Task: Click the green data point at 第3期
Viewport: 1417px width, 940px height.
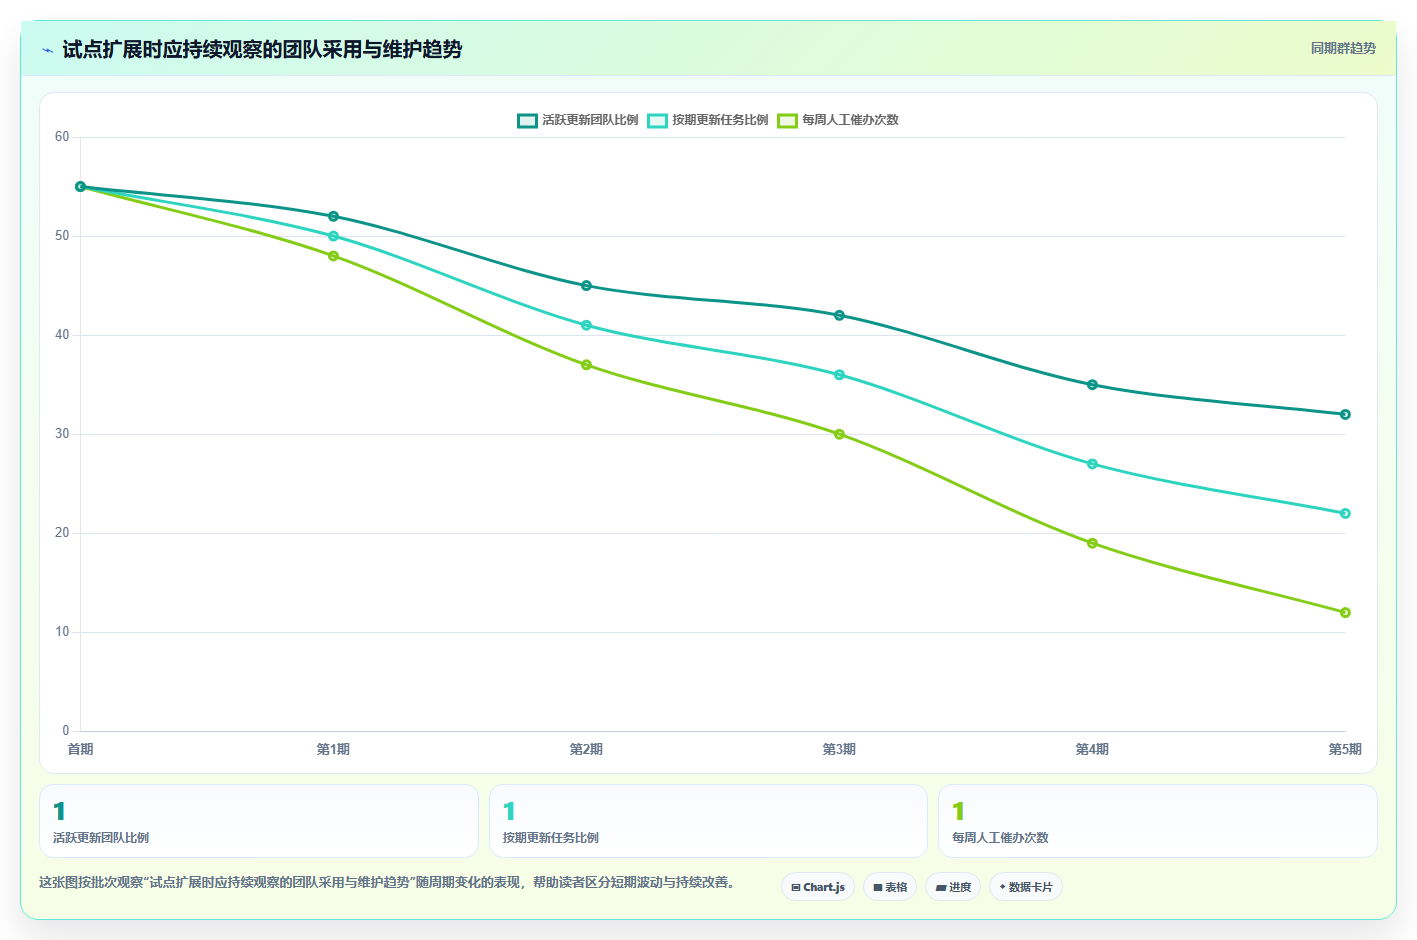Action: [x=840, y=434]
